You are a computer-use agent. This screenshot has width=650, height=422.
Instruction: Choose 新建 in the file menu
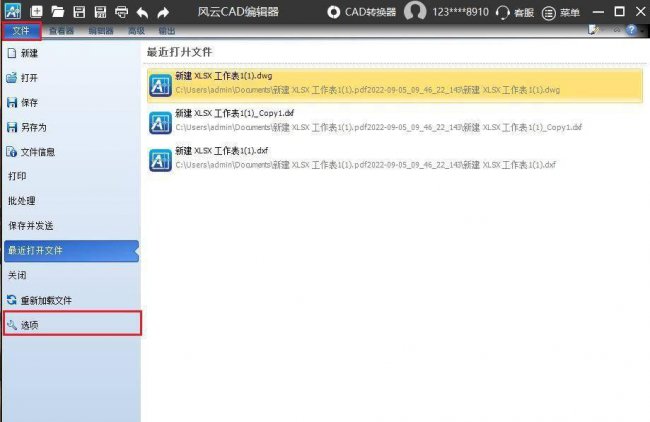[71, 53]
